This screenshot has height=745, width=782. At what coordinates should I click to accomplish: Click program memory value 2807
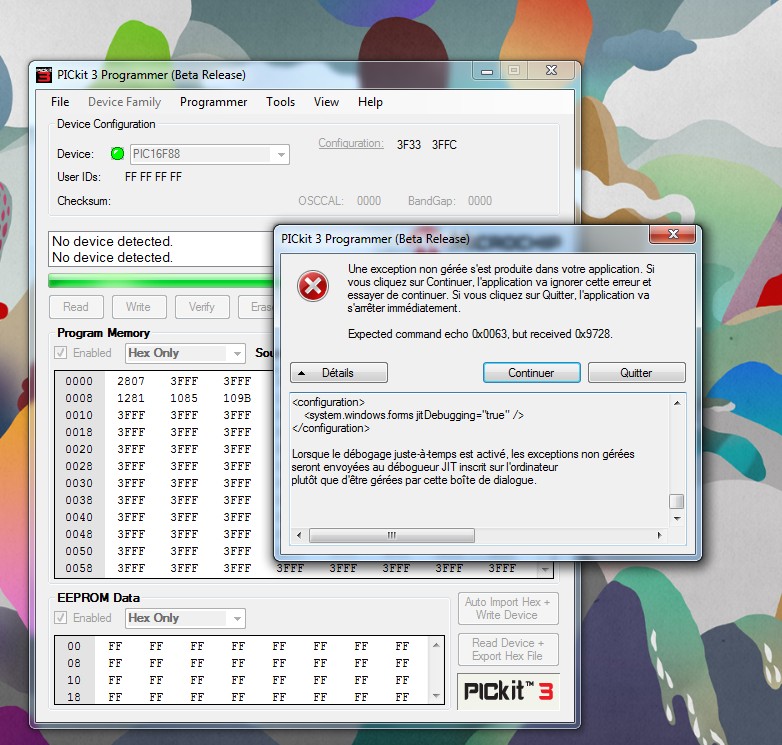tap(131, 381)
